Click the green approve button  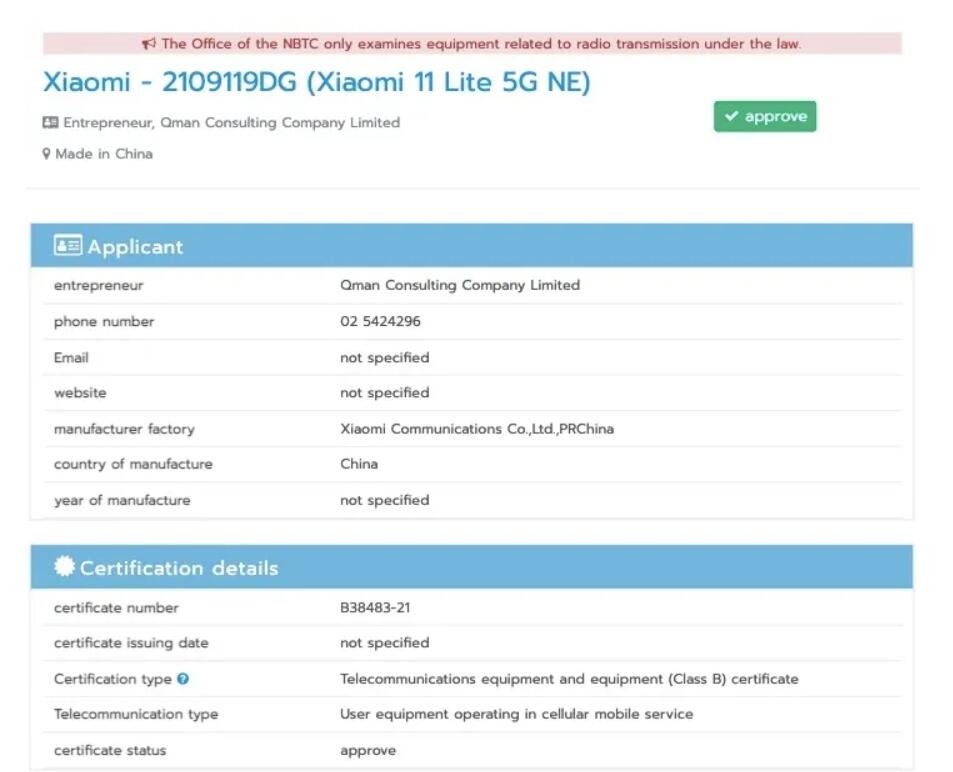[x=765, y=116]
